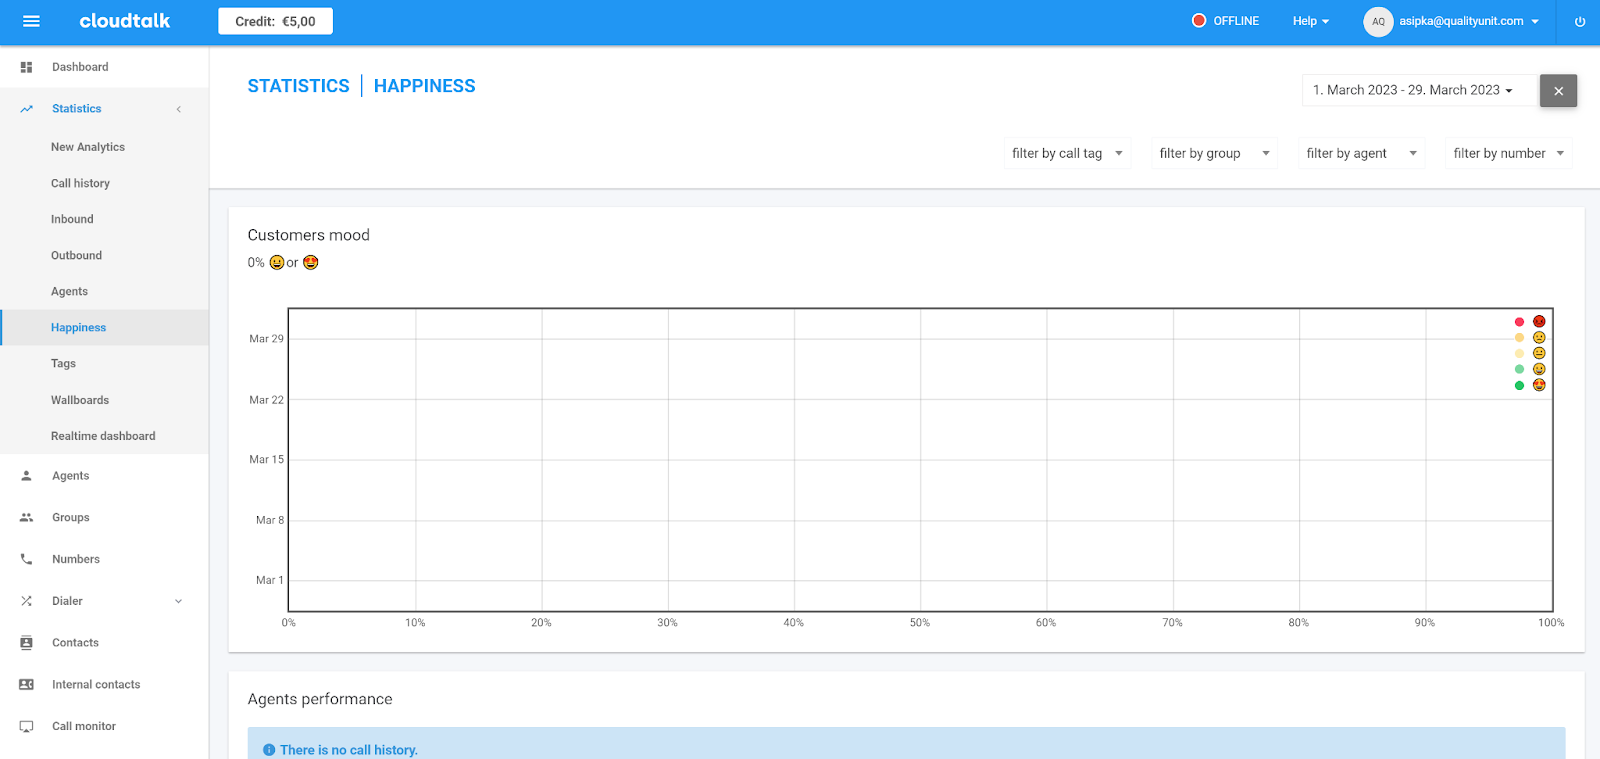Click the Numbers phone icon
This screenshot has width=1600, height=759.
coord(27,560)
